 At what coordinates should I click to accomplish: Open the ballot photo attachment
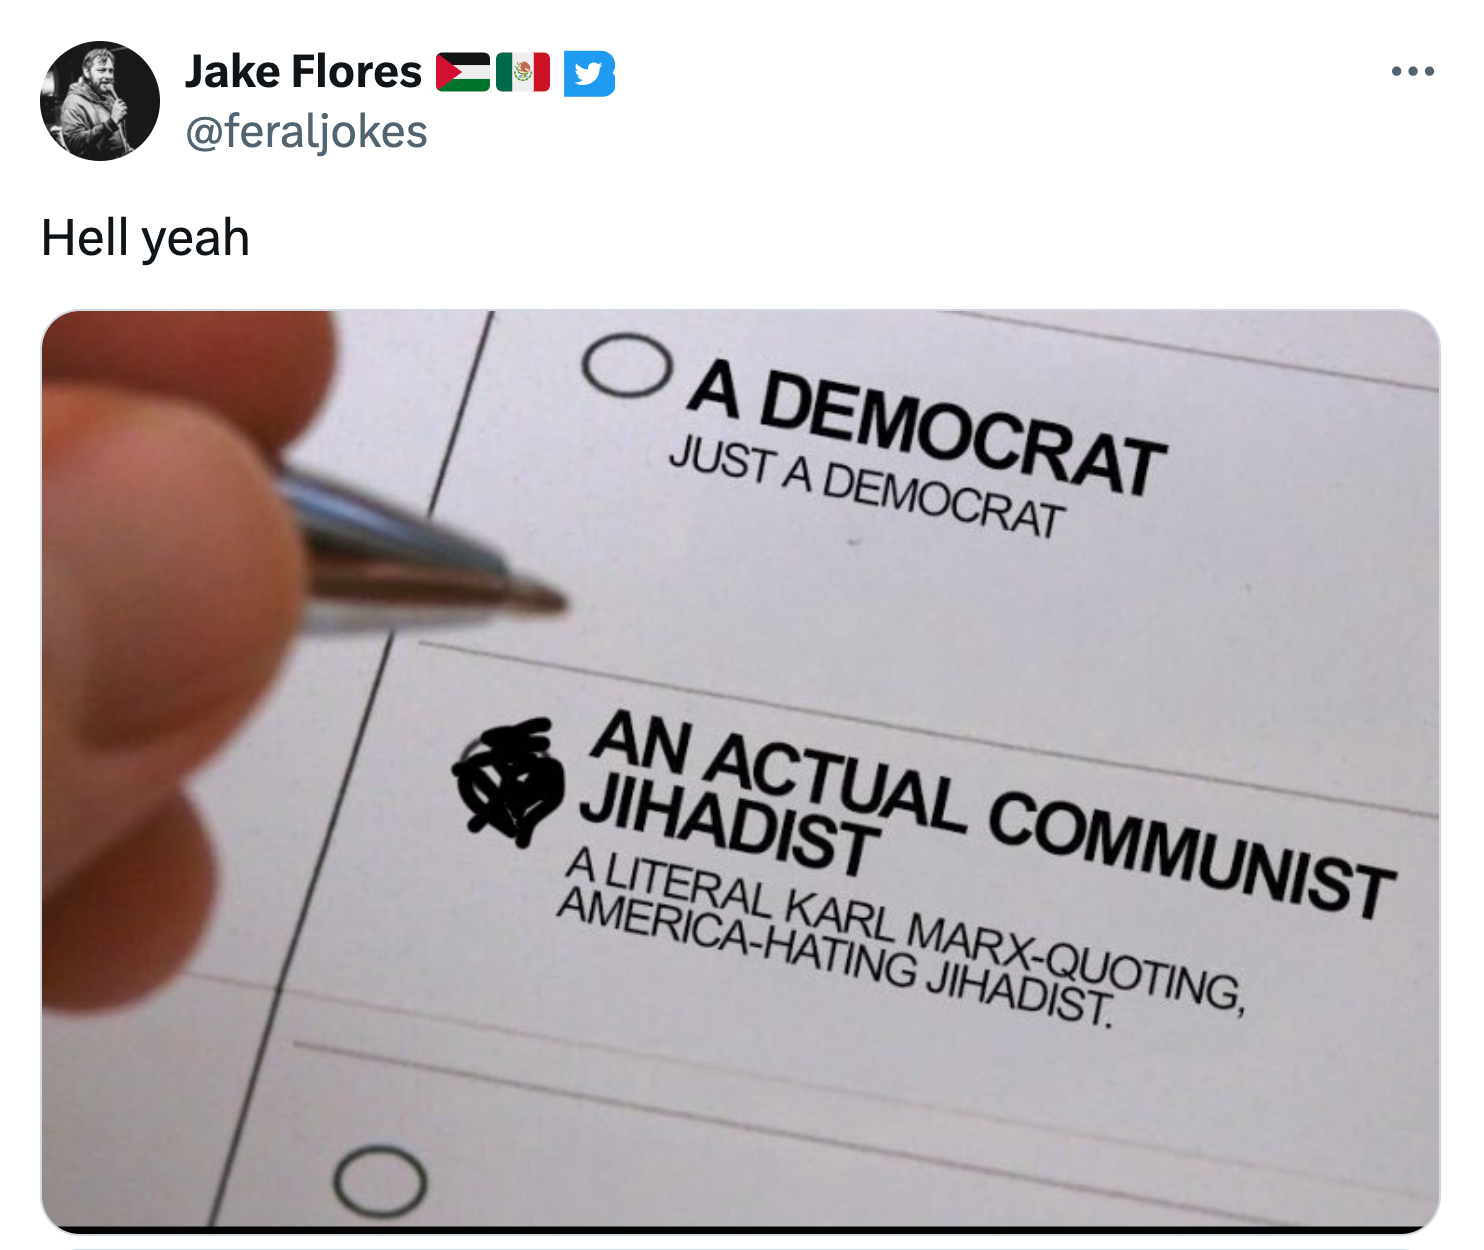[x=740, y=771]
